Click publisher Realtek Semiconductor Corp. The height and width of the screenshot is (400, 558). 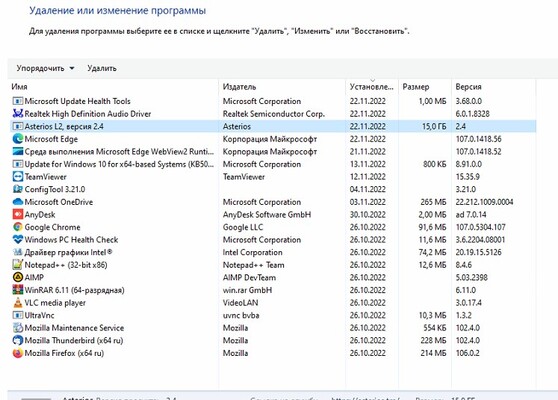[x=274, y=114]
